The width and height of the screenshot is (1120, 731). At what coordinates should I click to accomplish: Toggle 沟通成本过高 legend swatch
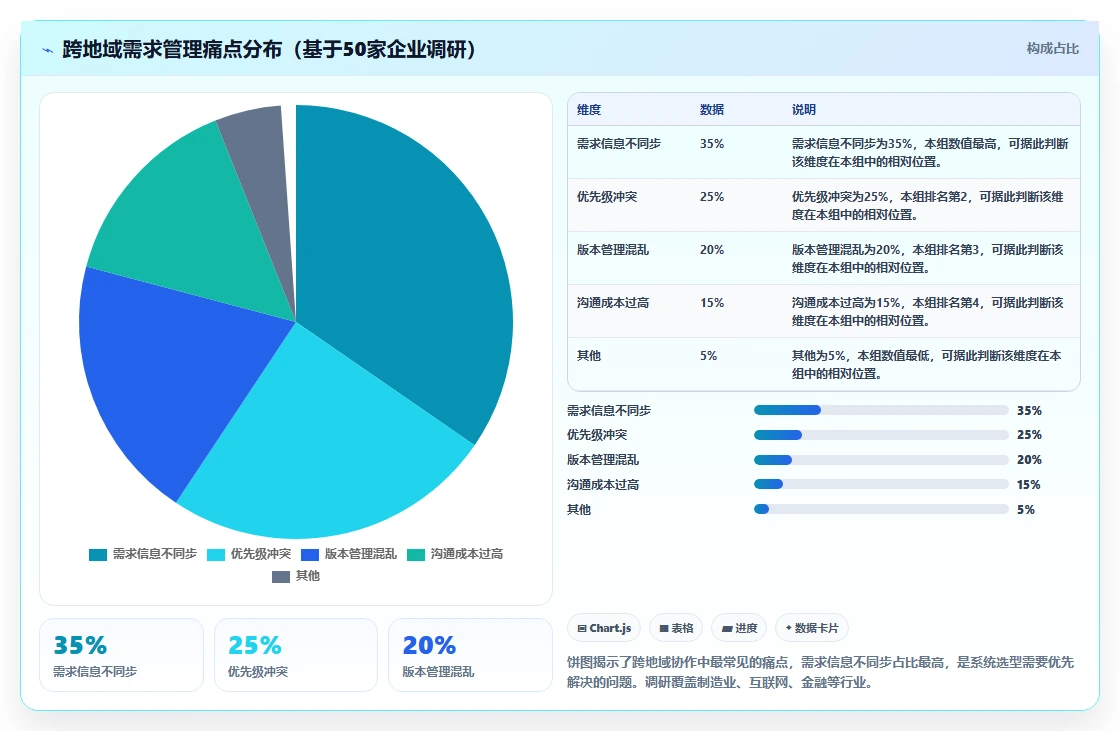point(416,555)
